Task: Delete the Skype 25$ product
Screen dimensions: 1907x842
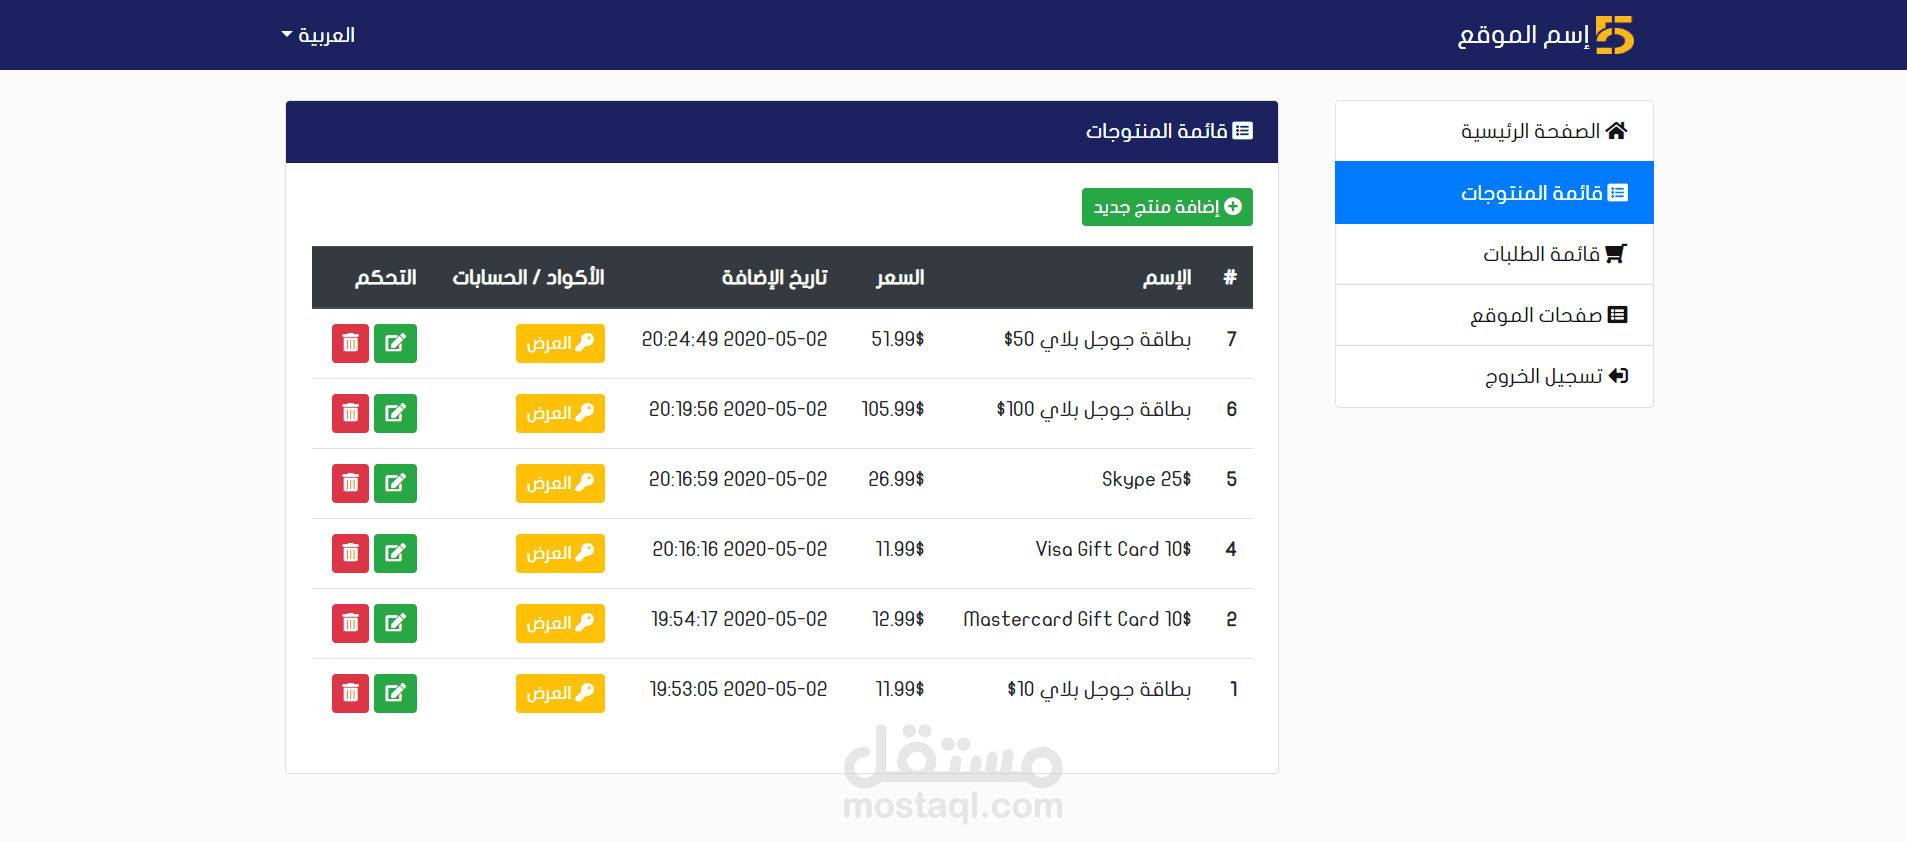Action: pos(350,483)
